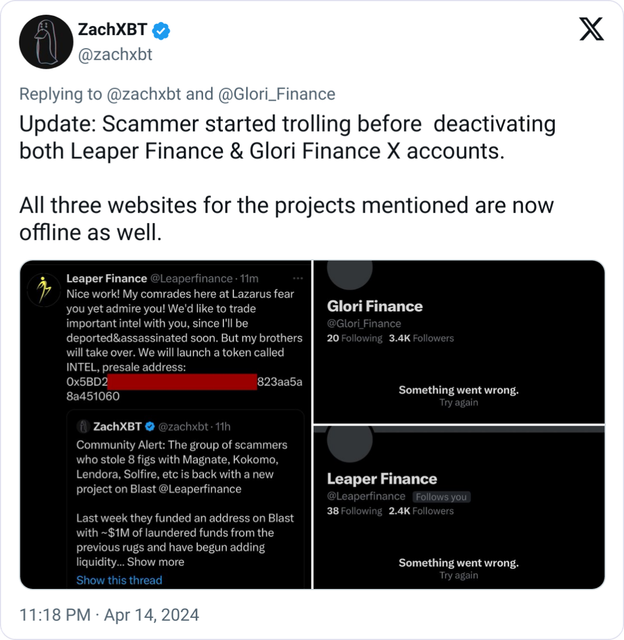The width and height of the screenshot is (624, 640).
Task: Click the Leaper Finance yellow logo avatar
Action: tap(44, 290)
